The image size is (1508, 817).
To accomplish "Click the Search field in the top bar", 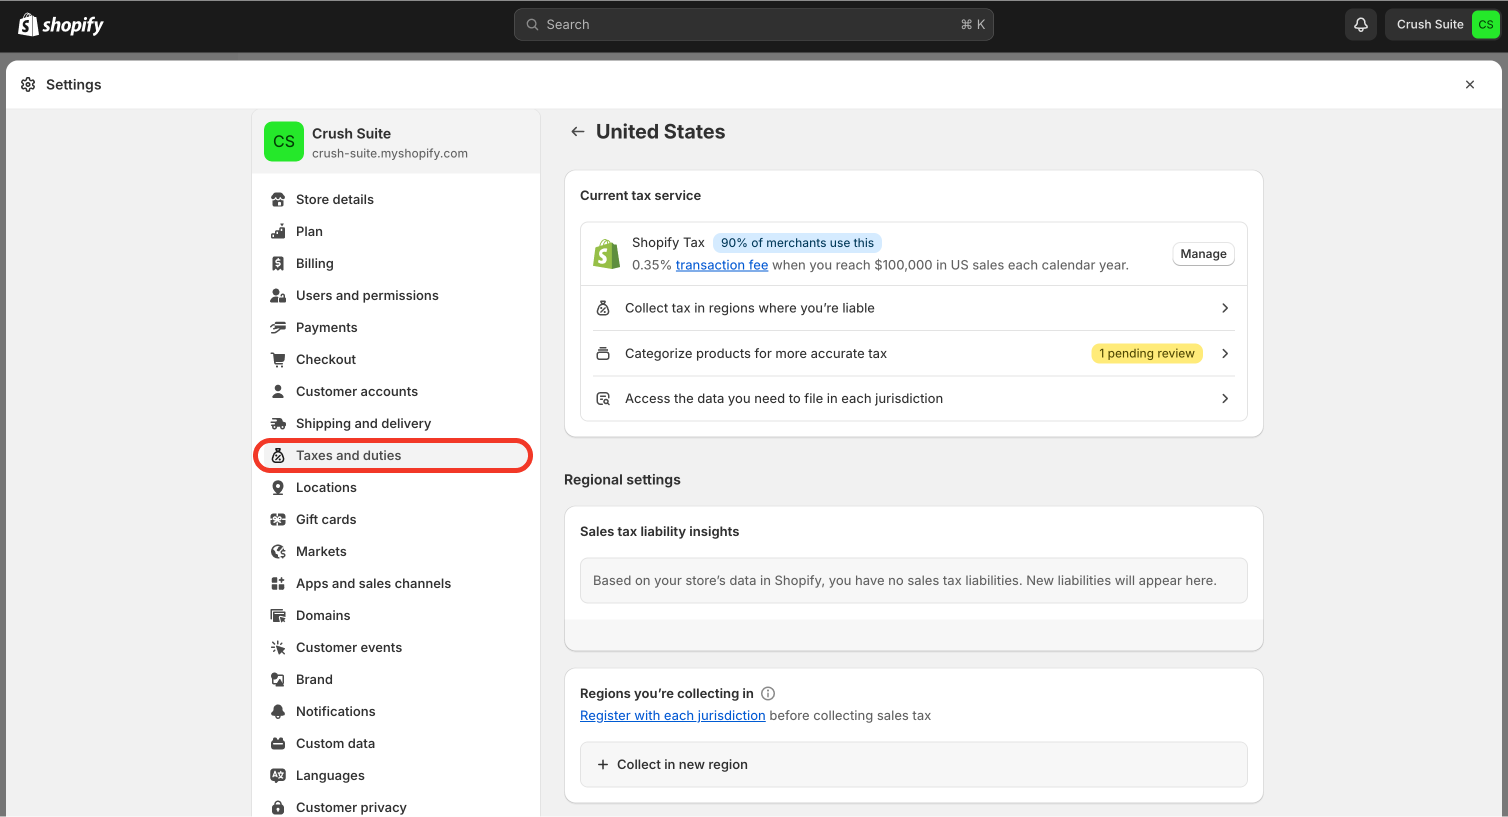I will 754,25.
